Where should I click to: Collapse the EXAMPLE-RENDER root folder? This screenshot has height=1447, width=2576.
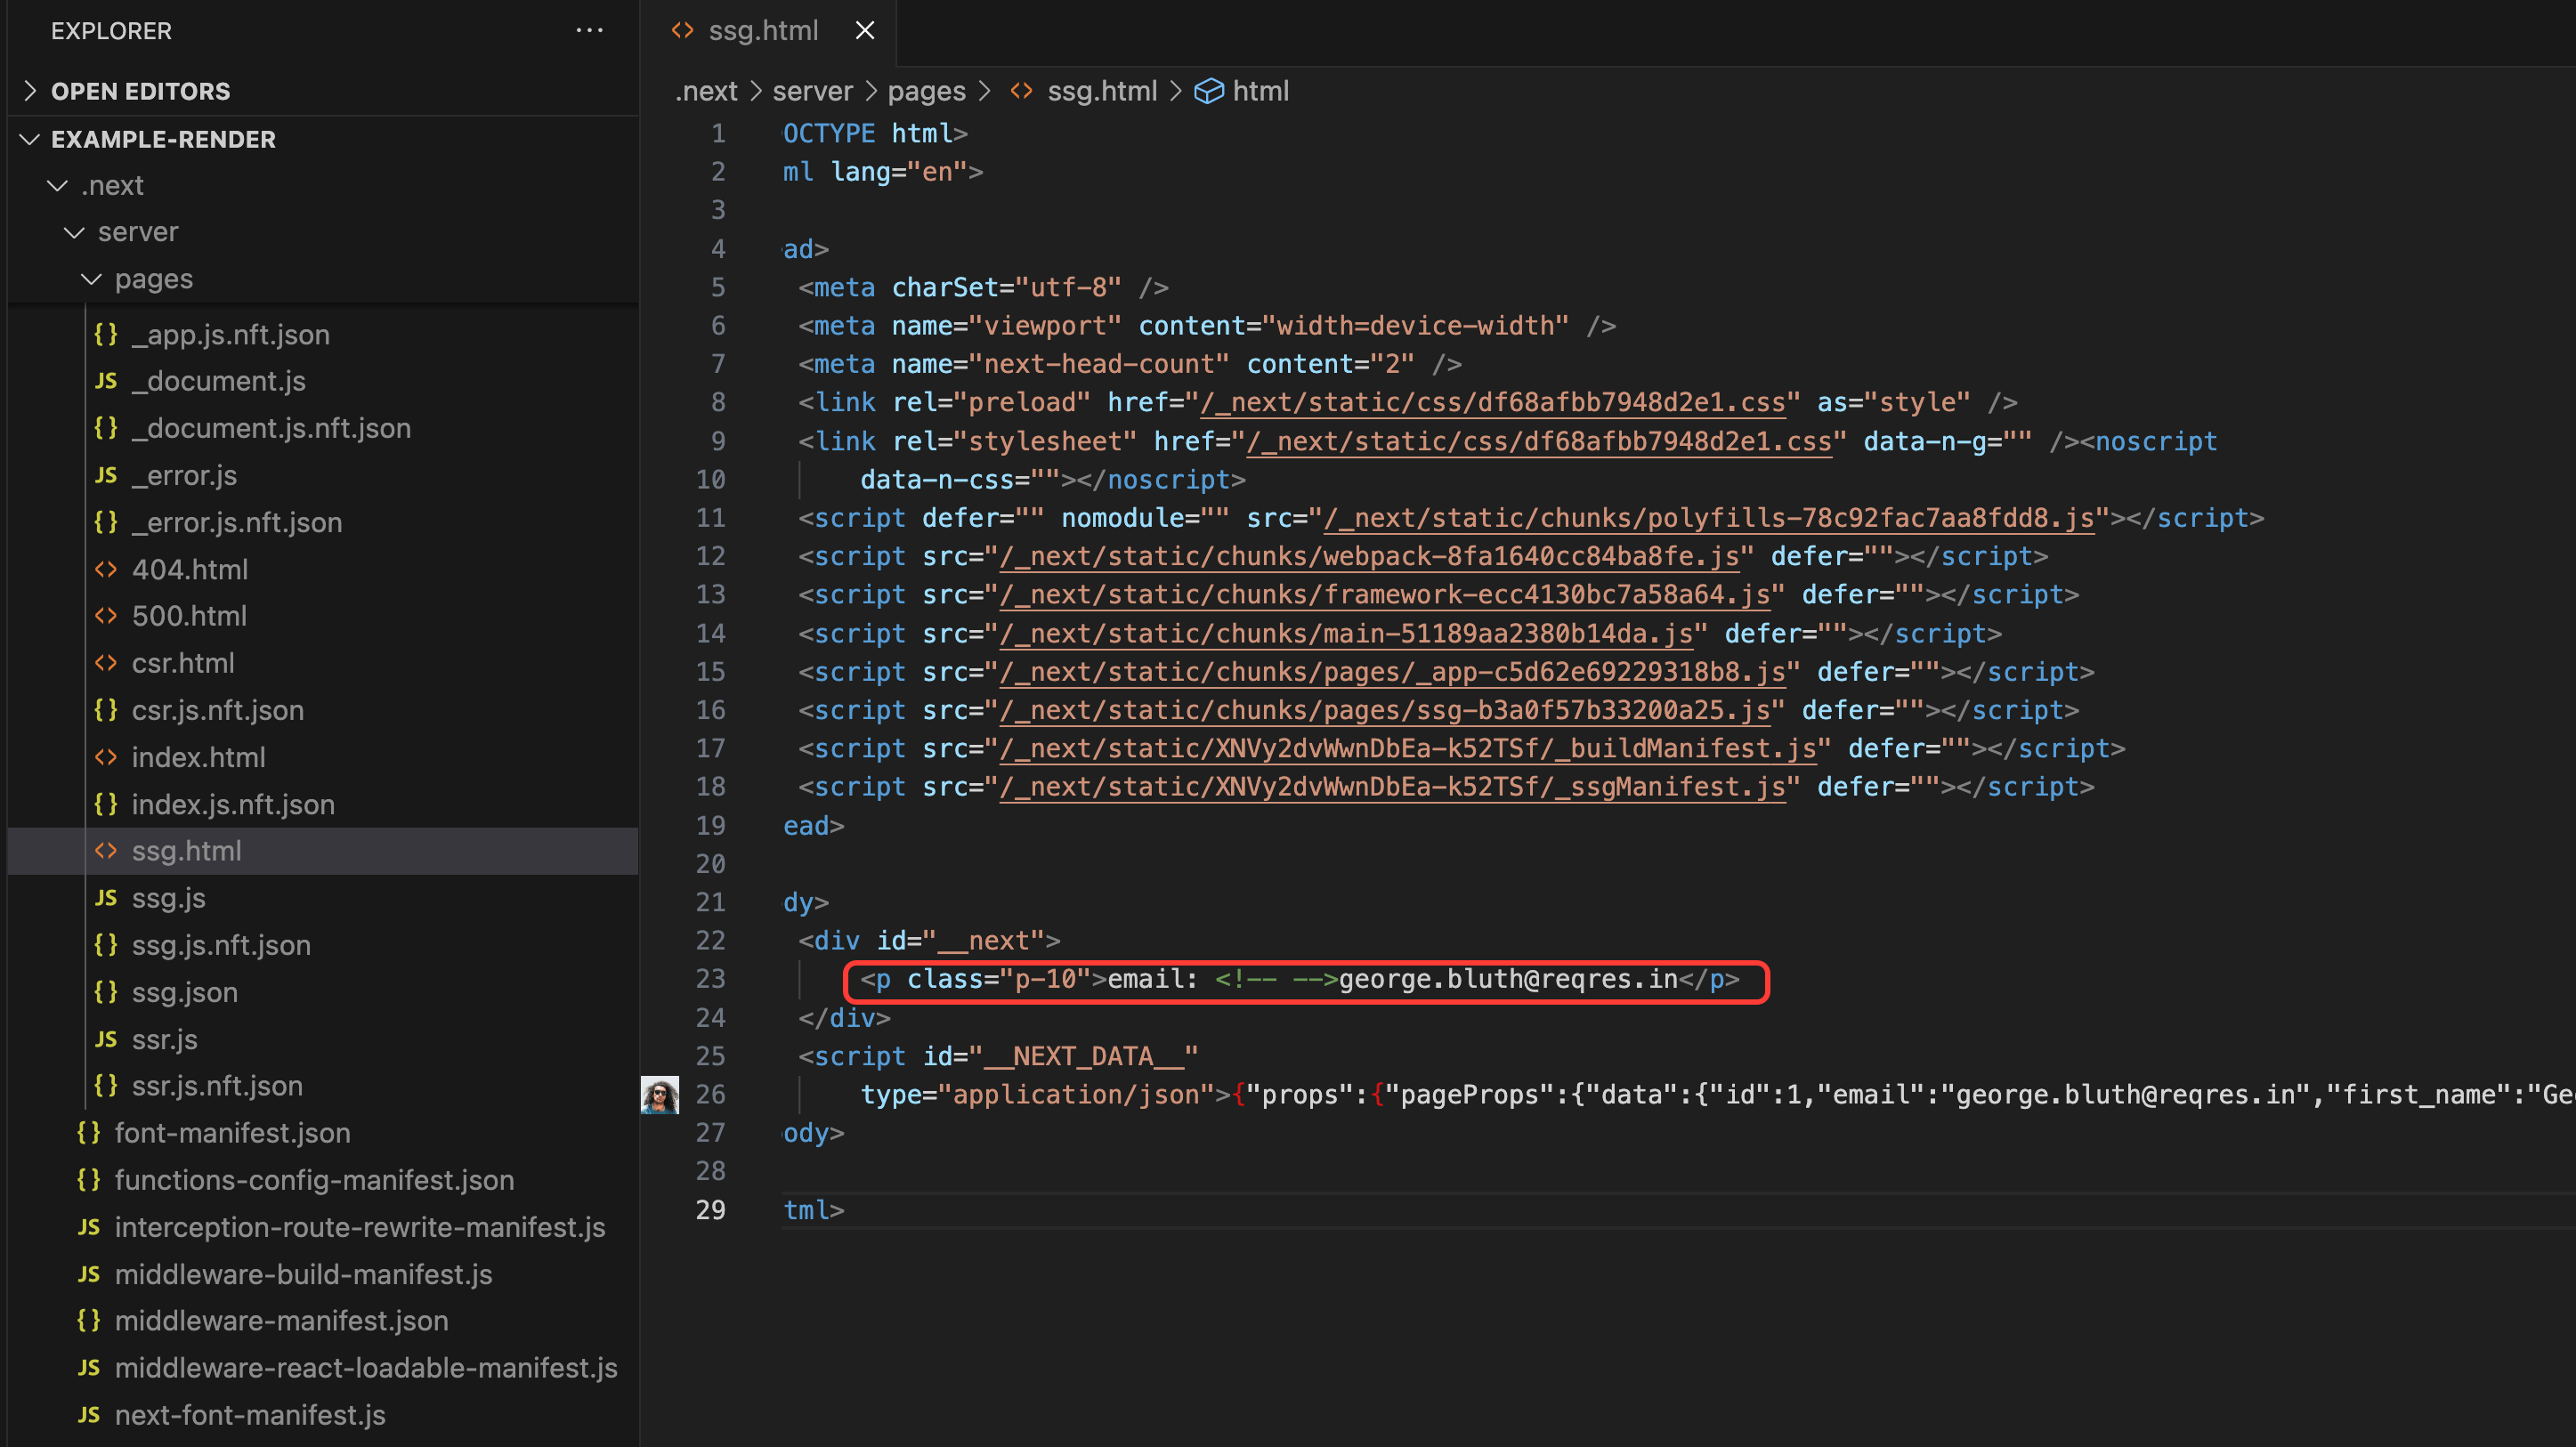(163, 139)
